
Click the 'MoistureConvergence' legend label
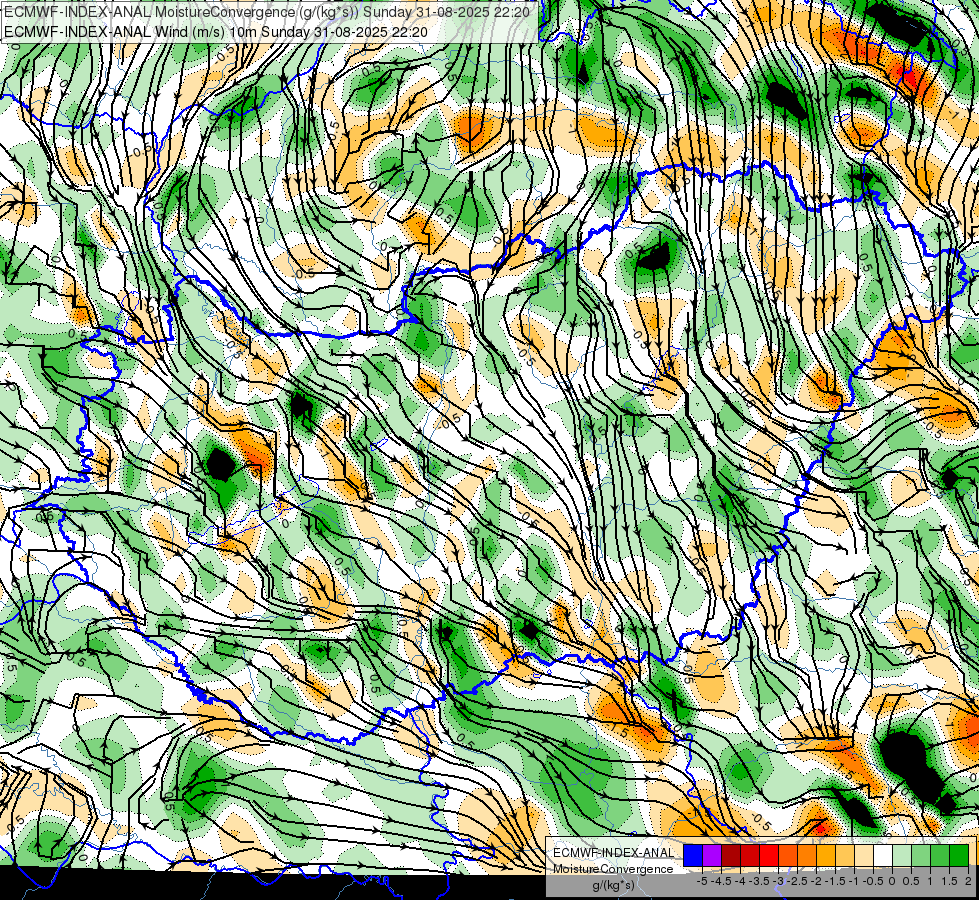pos(613,869)
